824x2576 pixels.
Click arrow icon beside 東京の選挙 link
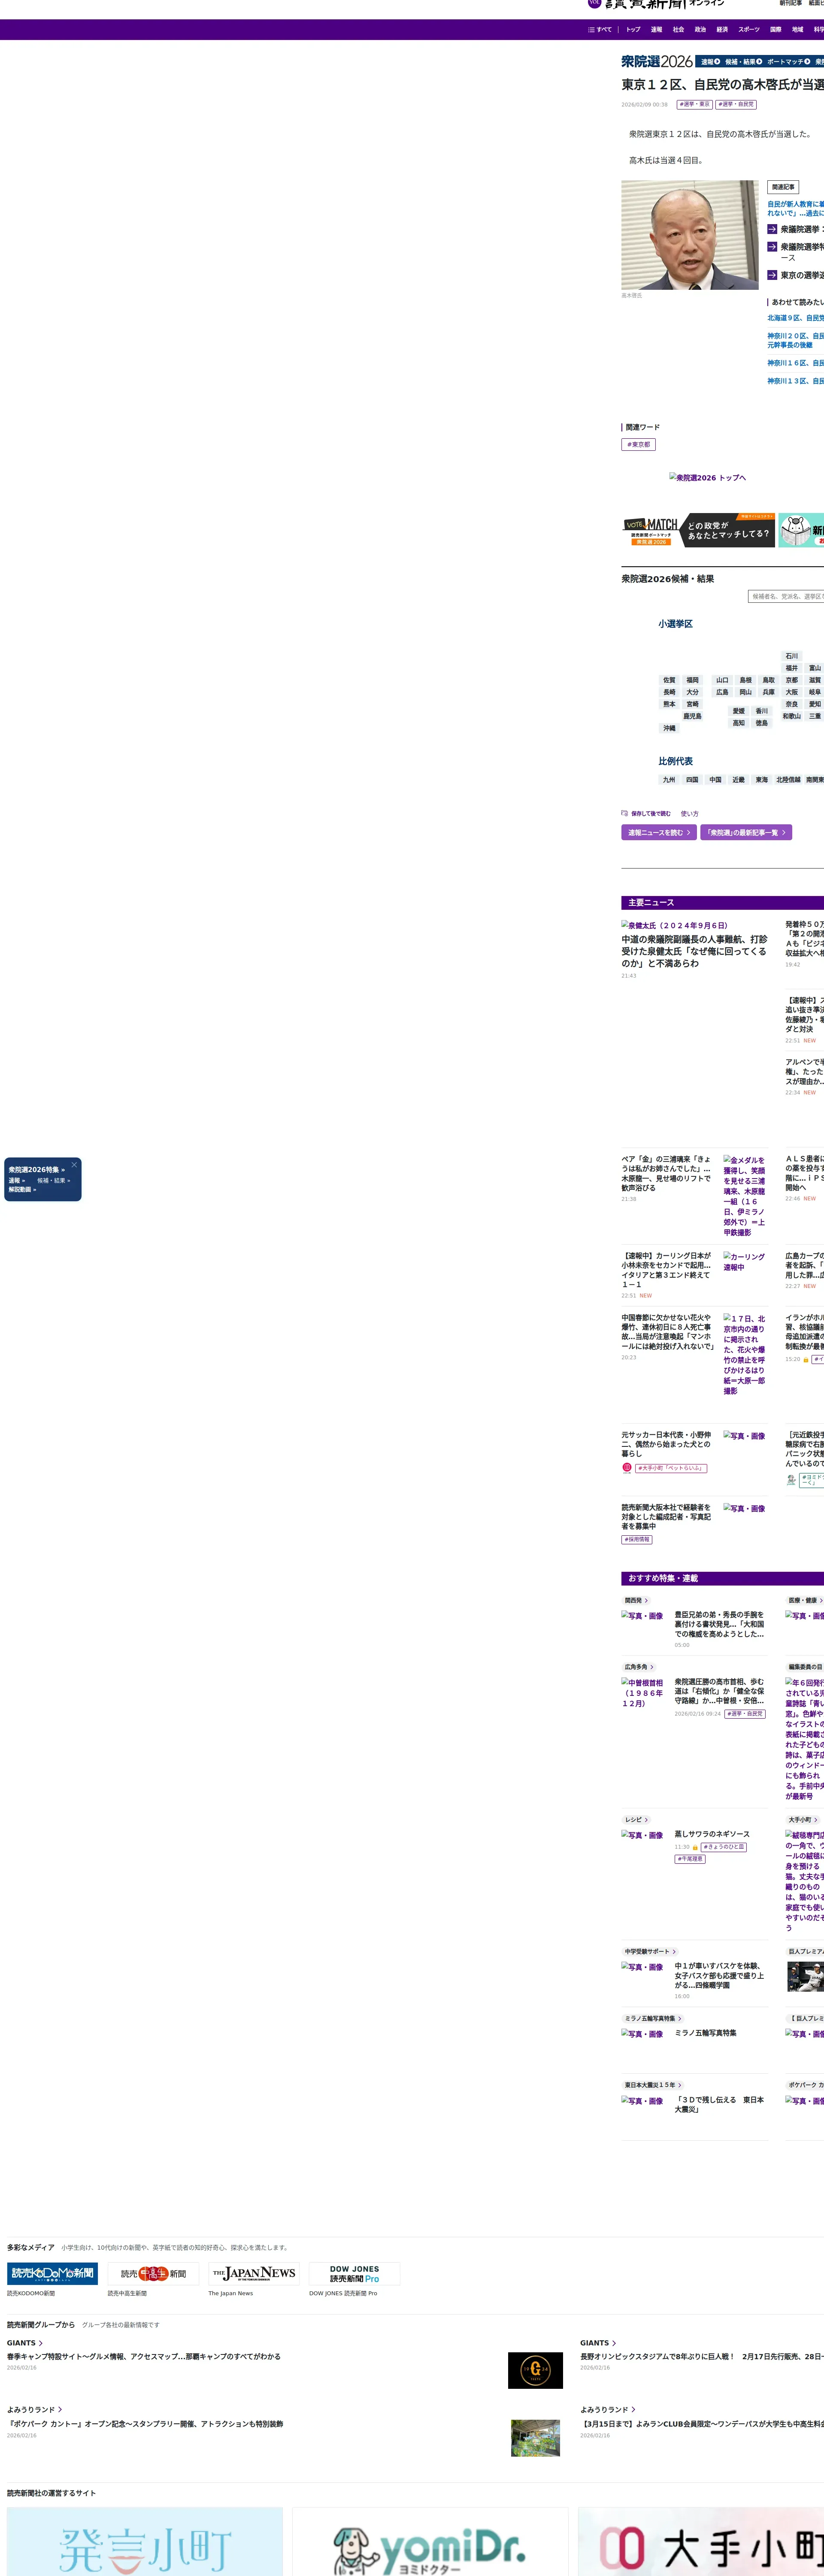point(772,275)
